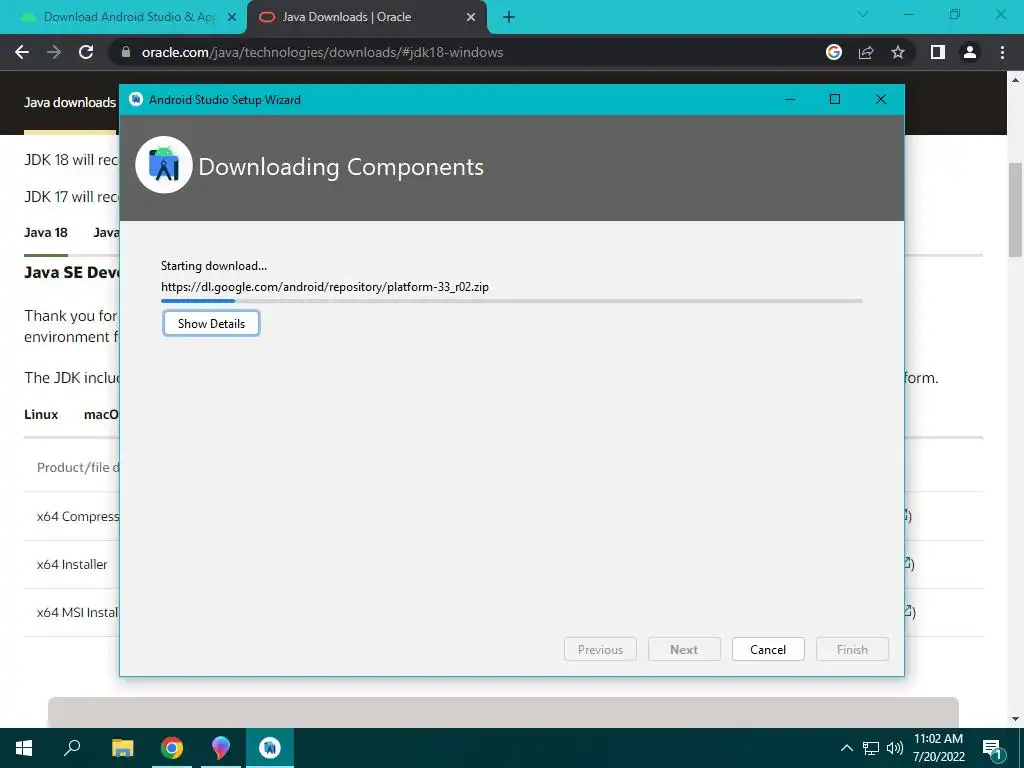This screenshot has width=1024, height=768.
Task: Open the Chrome profile menu
Action: (x=970, y=52)
